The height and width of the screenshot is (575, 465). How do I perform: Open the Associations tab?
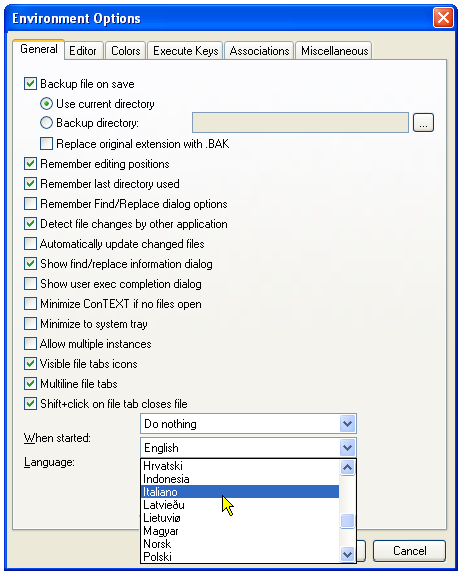tap(259, 51)
